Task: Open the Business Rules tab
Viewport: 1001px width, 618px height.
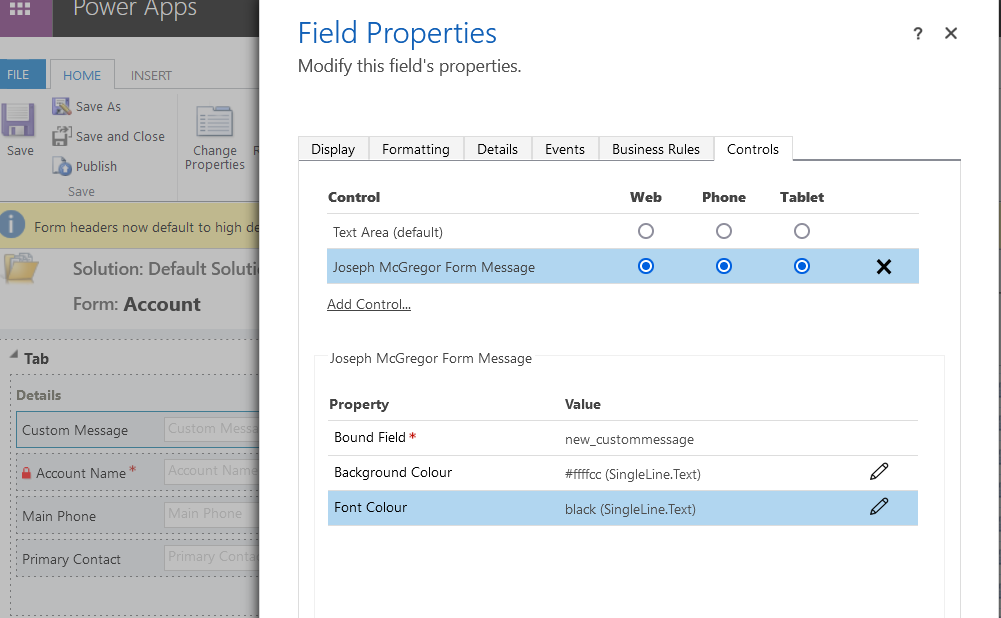Action: pyautogui.click(x=655, y=149)
